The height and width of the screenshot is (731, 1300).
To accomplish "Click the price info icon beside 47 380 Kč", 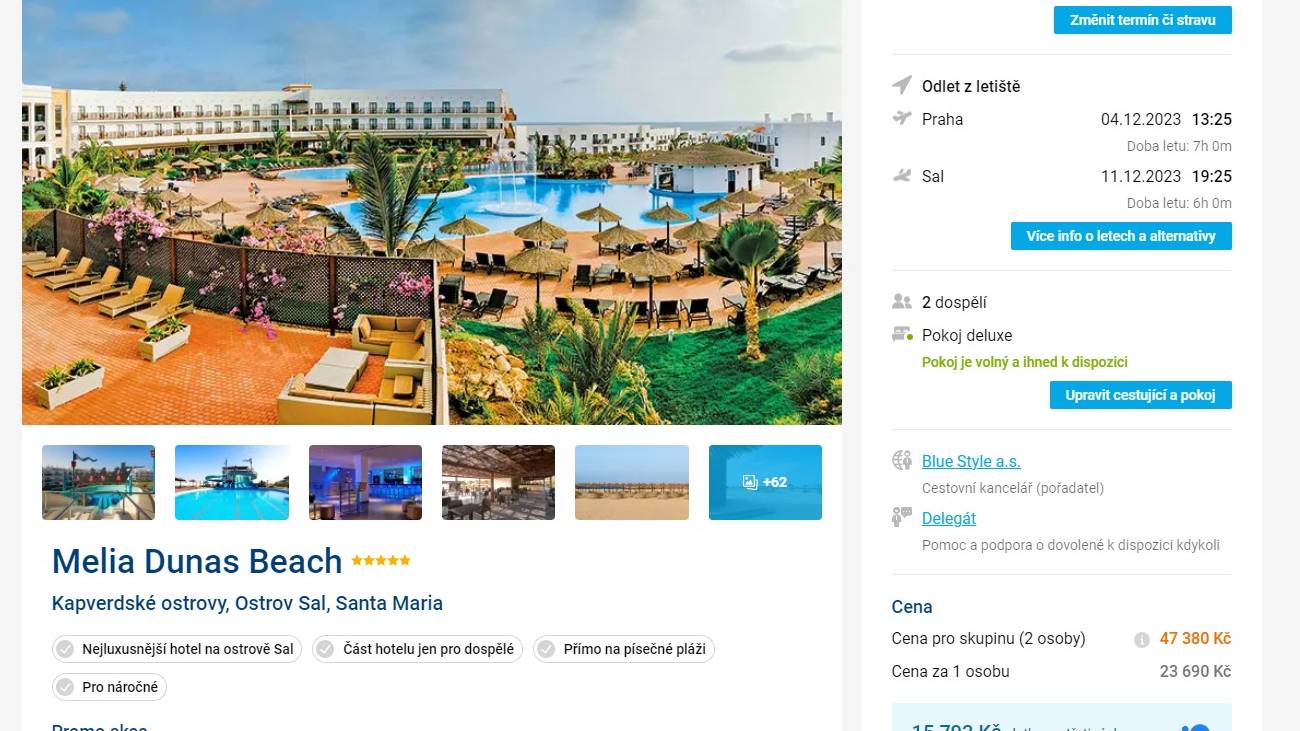I will pos(1142,640).
